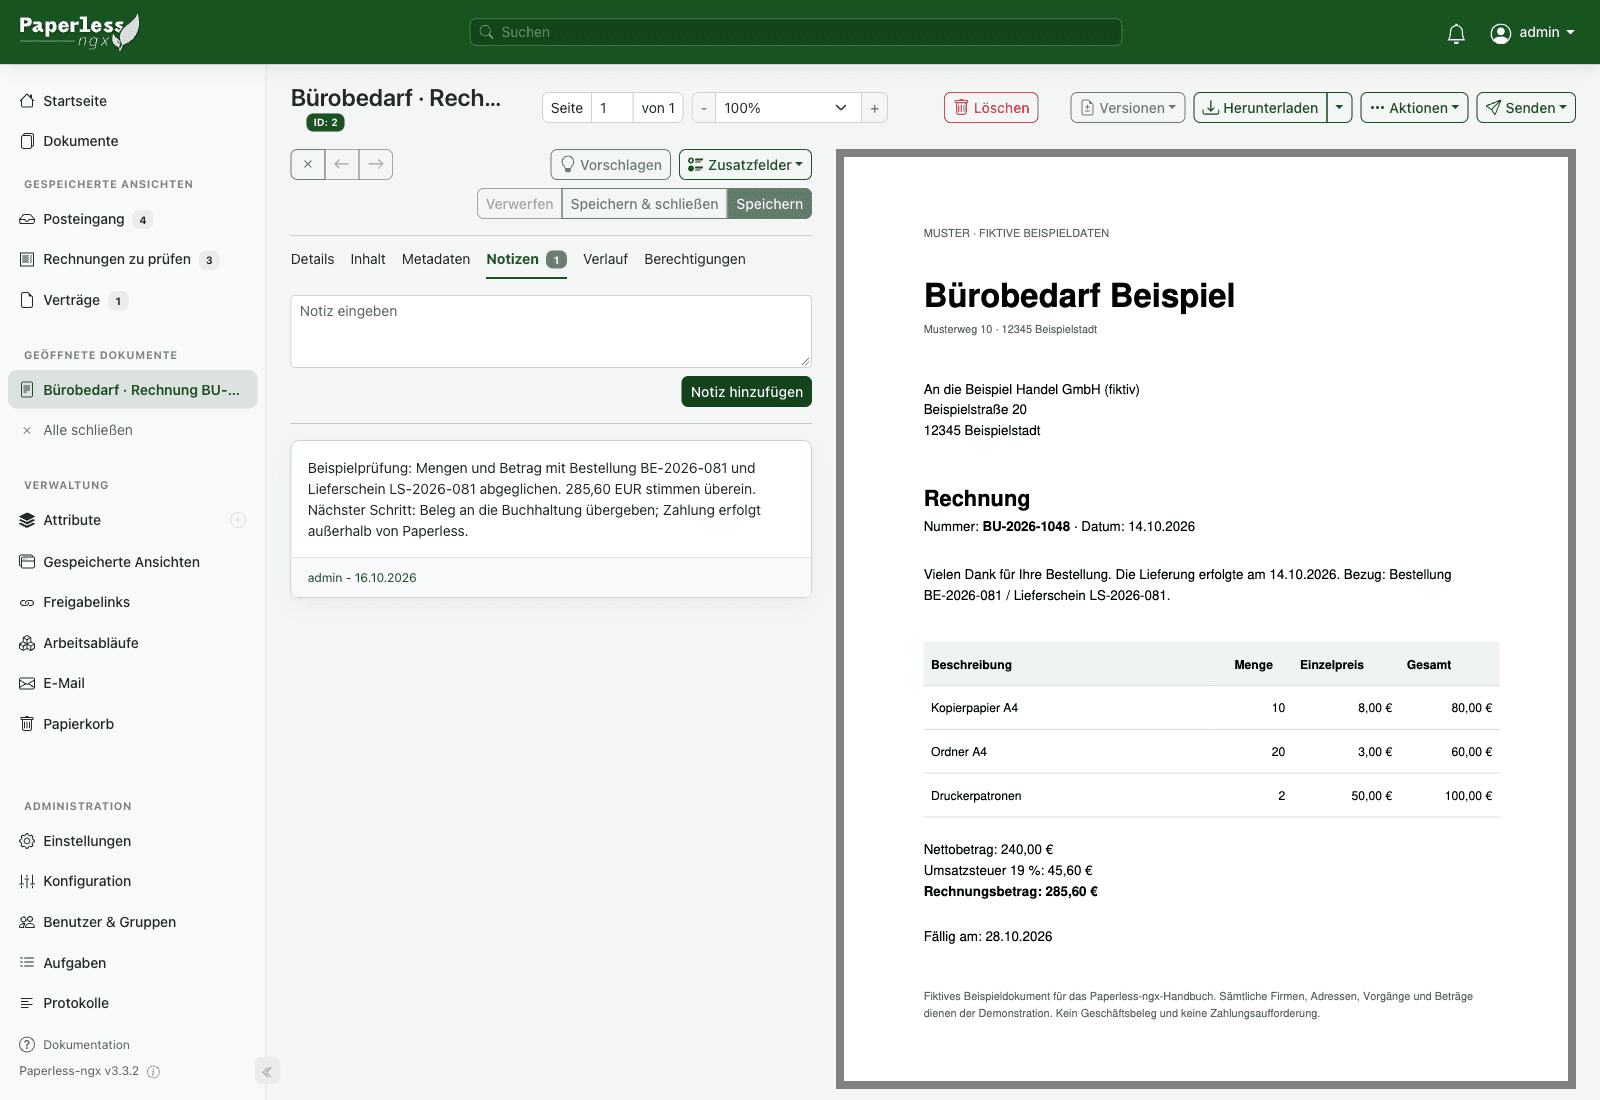Viewport: 1600px width, 1100px height.
Task: Switch to the Metadaten tab
Action: [436, 259]
